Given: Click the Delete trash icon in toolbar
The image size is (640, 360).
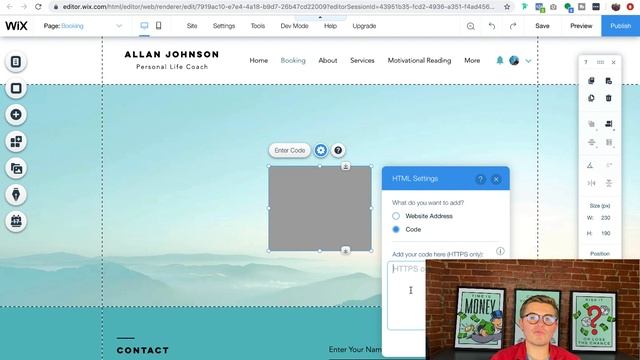Looking at the screenshot, I should pyautogui.click(x=609, y=98).
